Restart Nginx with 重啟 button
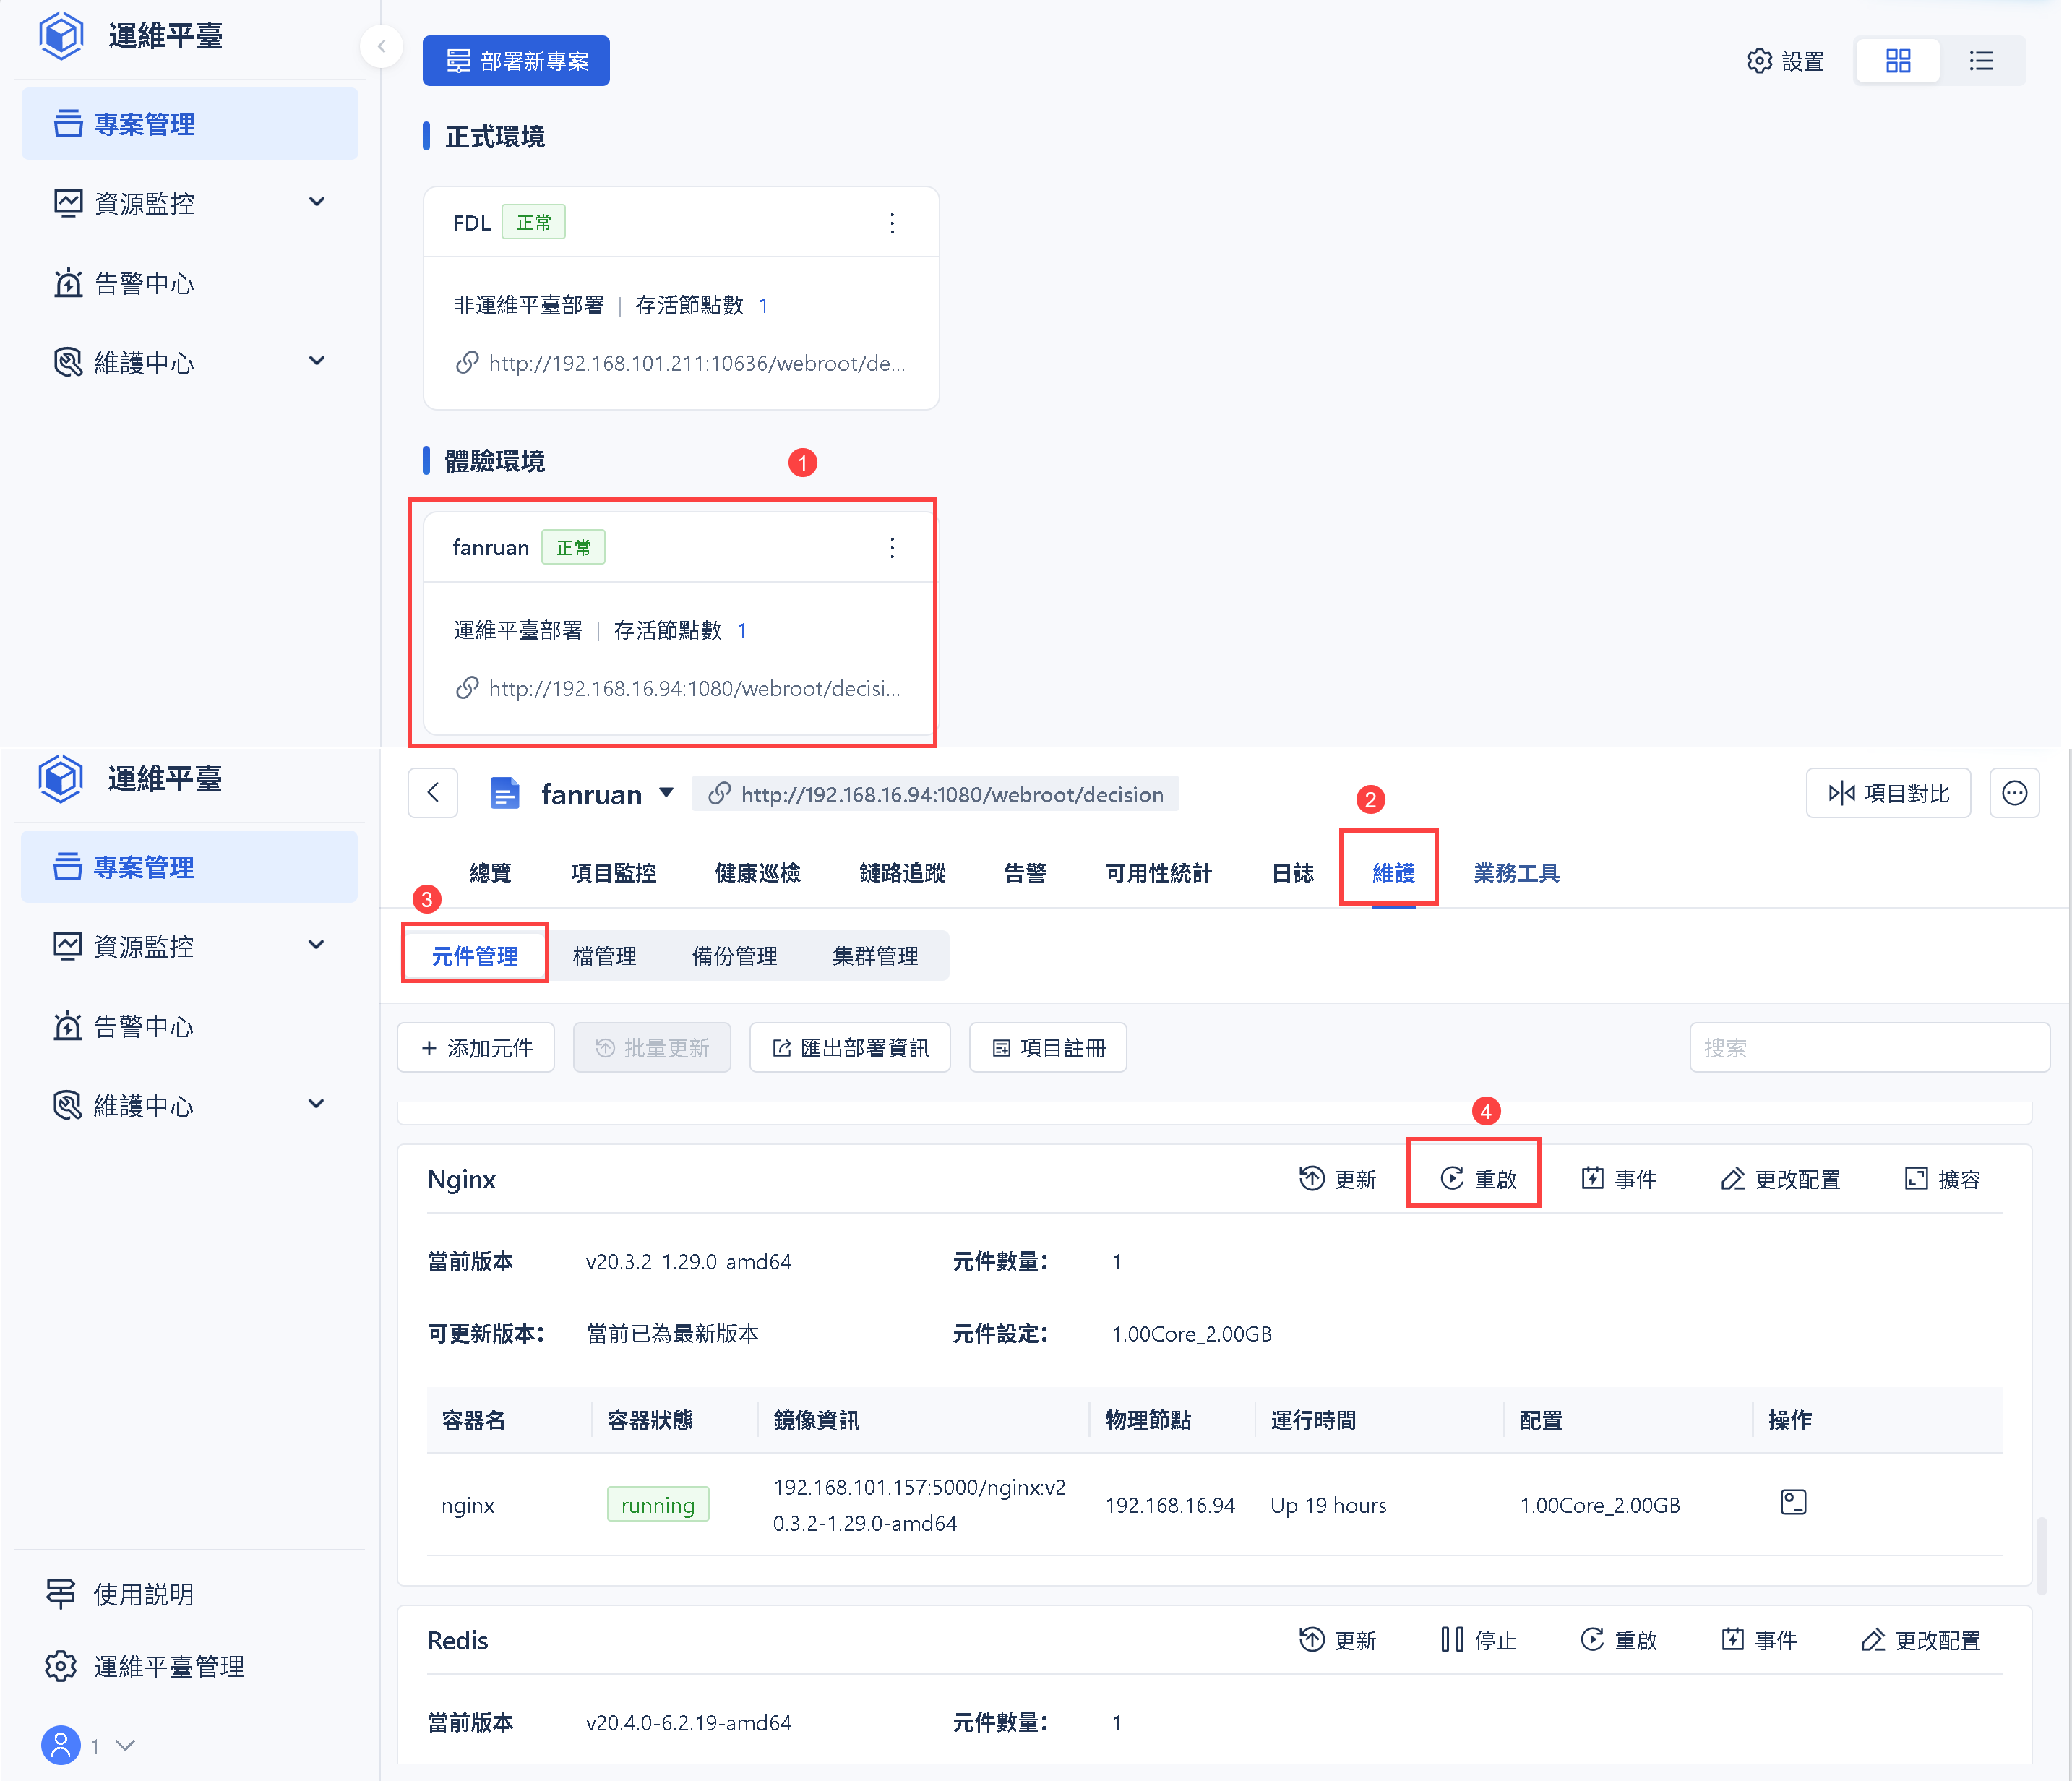2072x1781 pixels. [x=1477, y=1179]
